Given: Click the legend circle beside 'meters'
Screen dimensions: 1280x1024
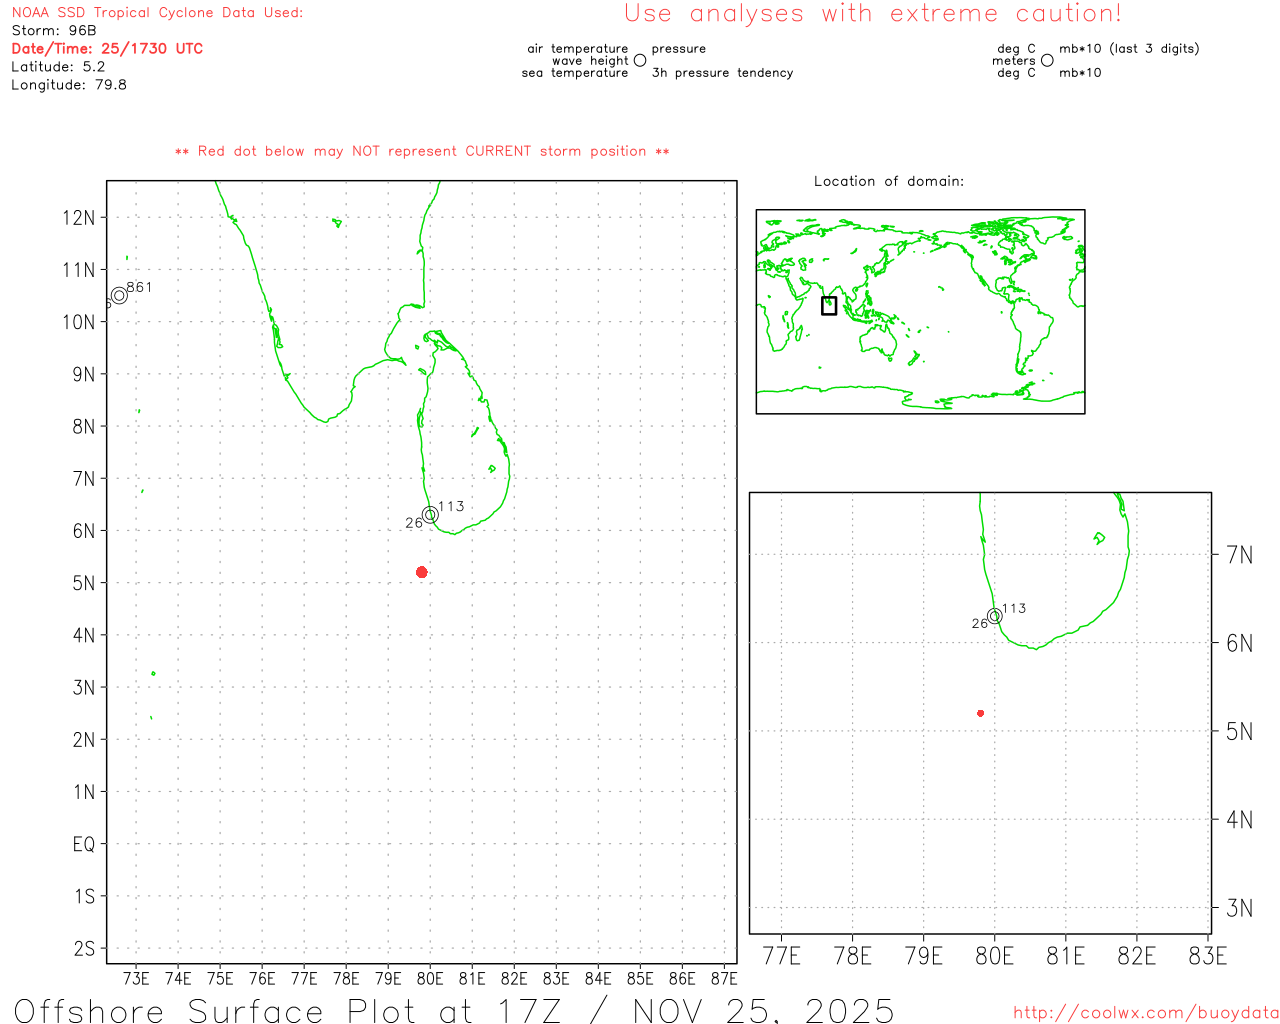Looking at the screenshot, I should tap(1047, 61).
